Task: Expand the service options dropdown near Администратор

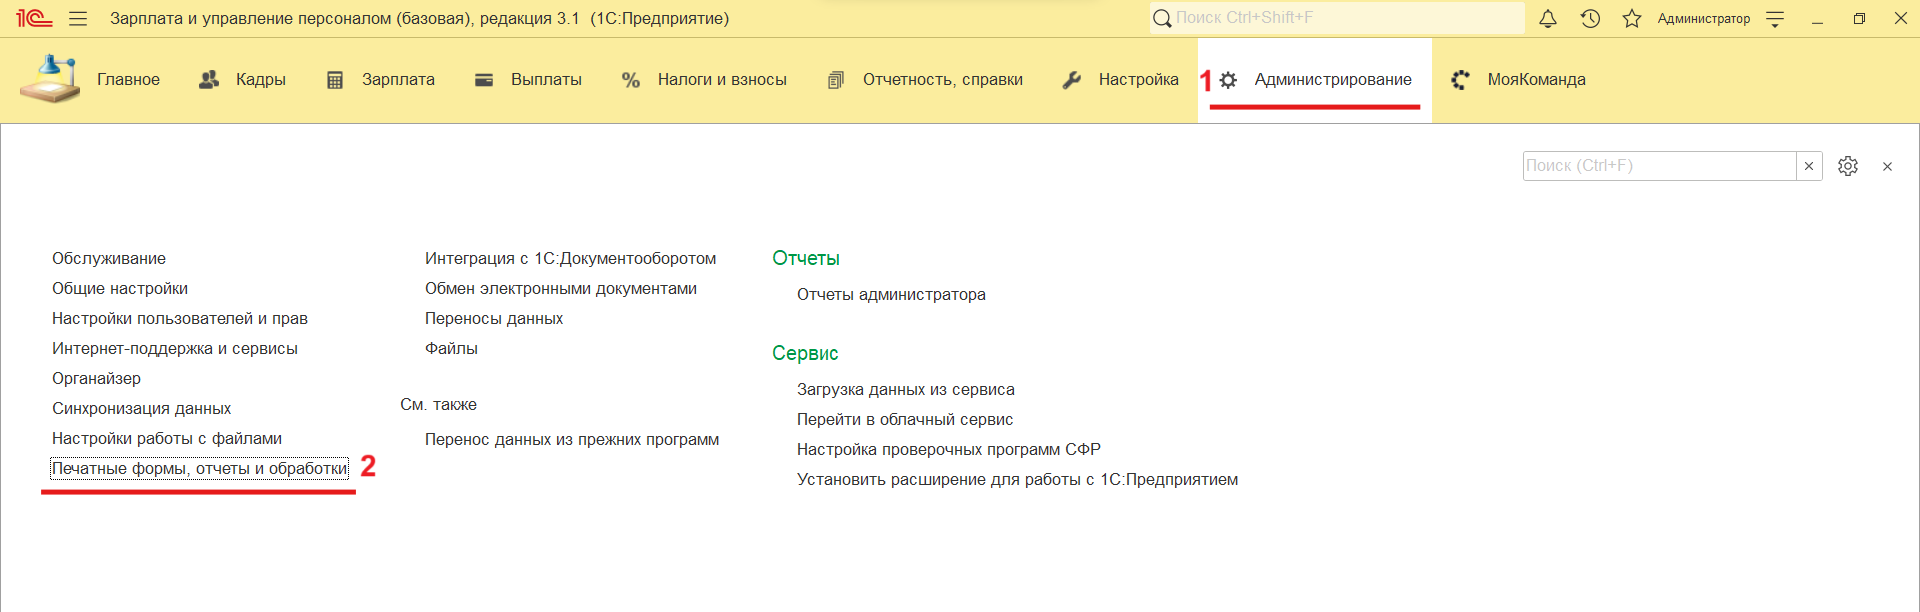Action: click(x=1775, y=19)
